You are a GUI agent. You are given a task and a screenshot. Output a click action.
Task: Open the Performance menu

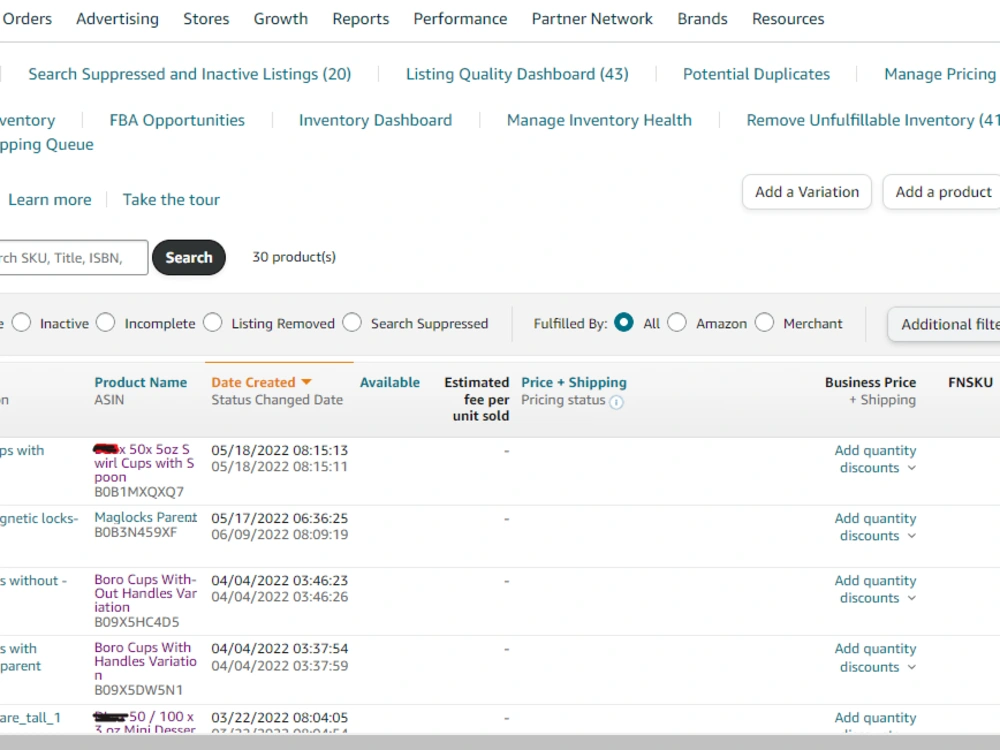pos(460,19)
